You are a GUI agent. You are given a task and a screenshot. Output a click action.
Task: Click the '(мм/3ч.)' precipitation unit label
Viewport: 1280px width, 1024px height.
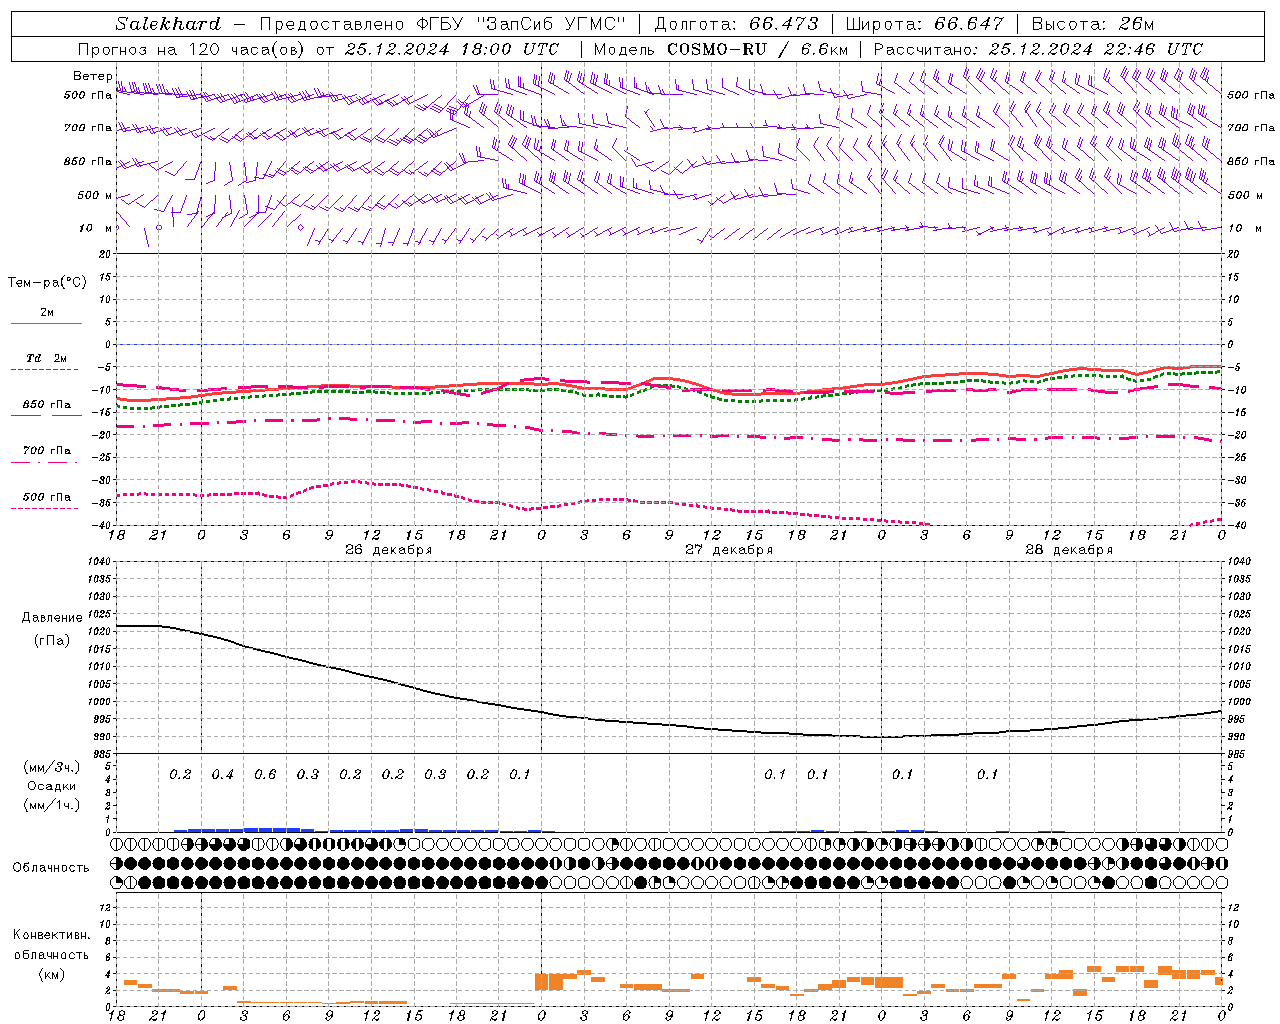52,767
